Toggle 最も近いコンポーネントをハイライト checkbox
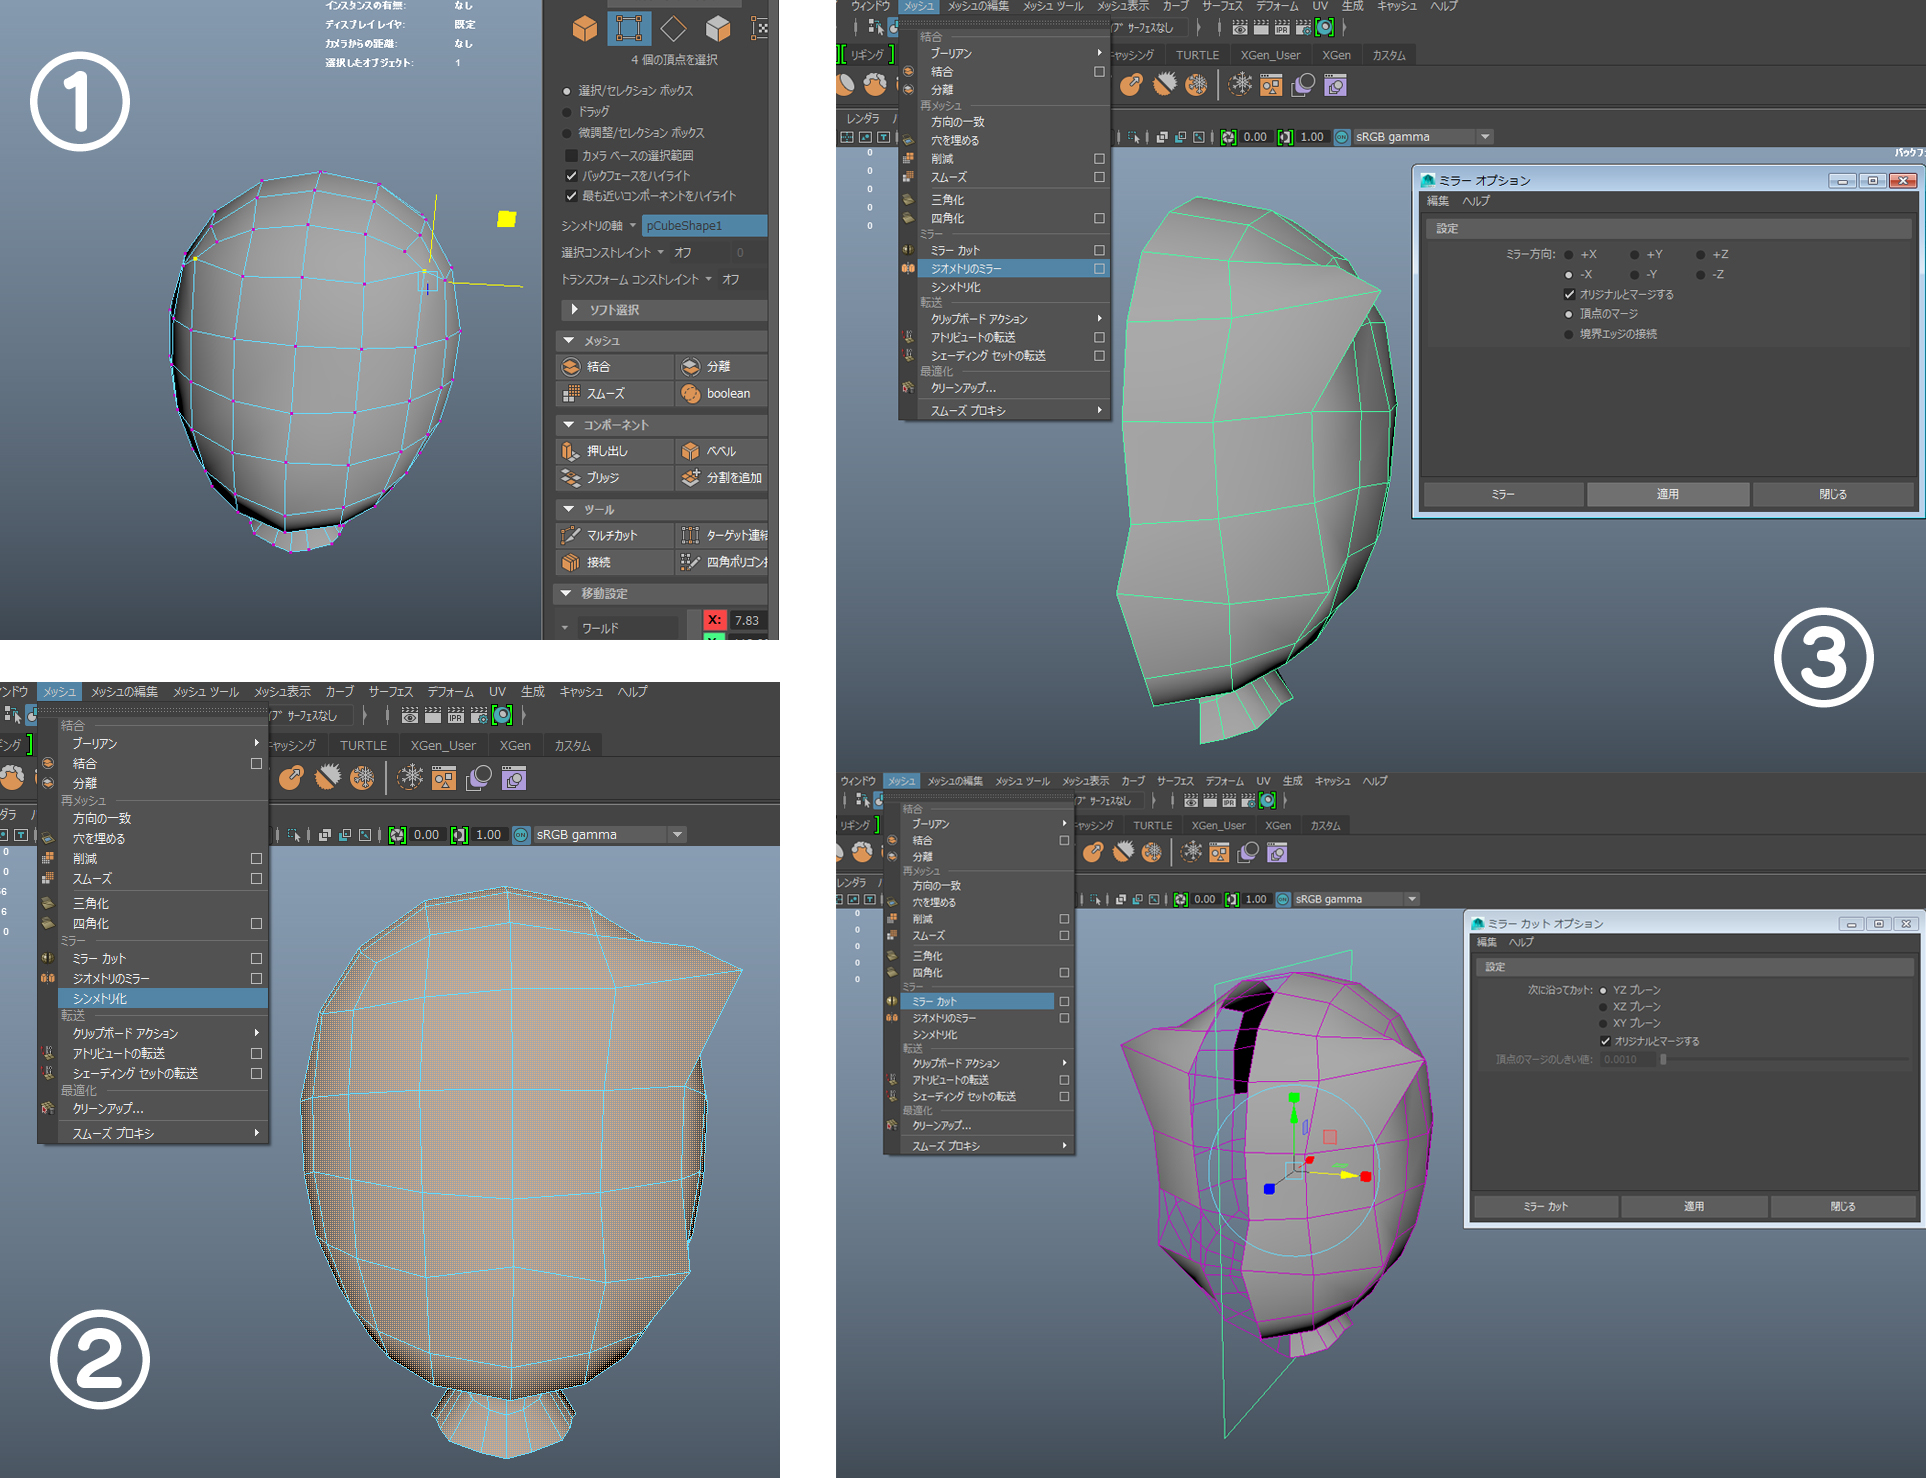Image resolution: width=1926 pixels, height=1478 pixels. click(571, 196)
